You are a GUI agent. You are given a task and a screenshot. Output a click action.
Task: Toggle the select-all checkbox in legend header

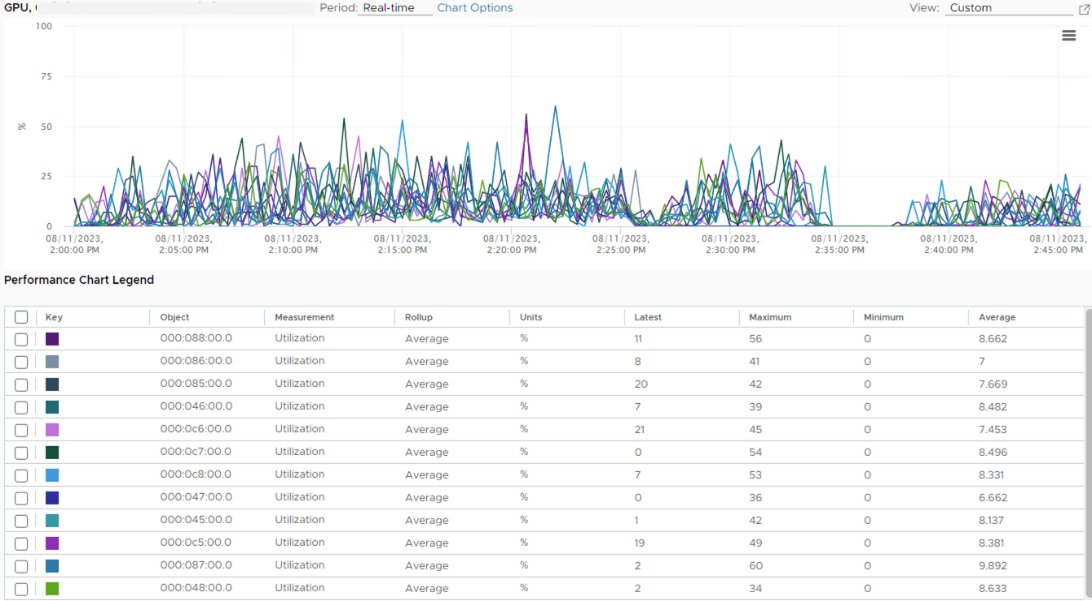point(22,317)
